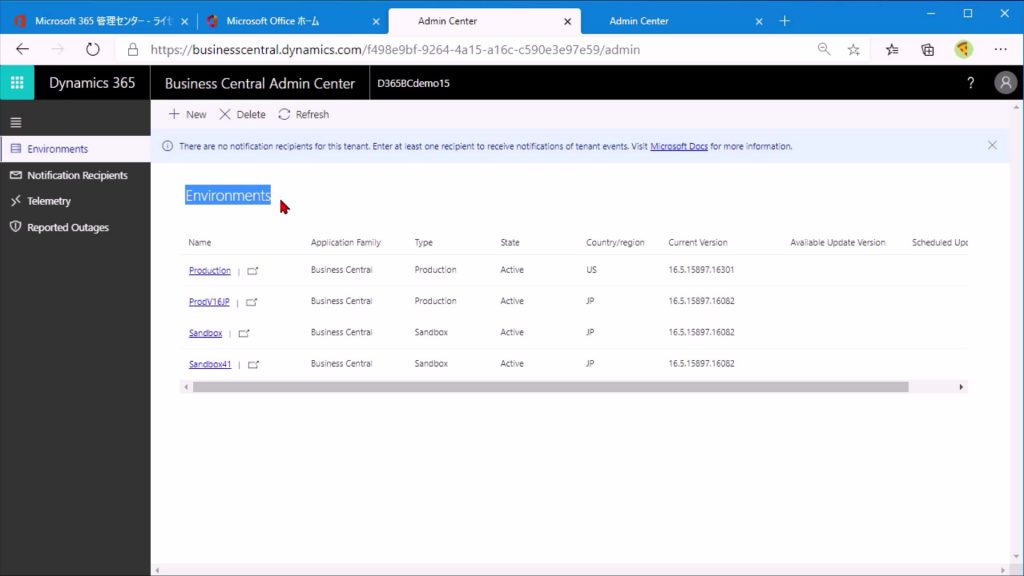
Task: View site lock information icon
Action: [133, 50]
